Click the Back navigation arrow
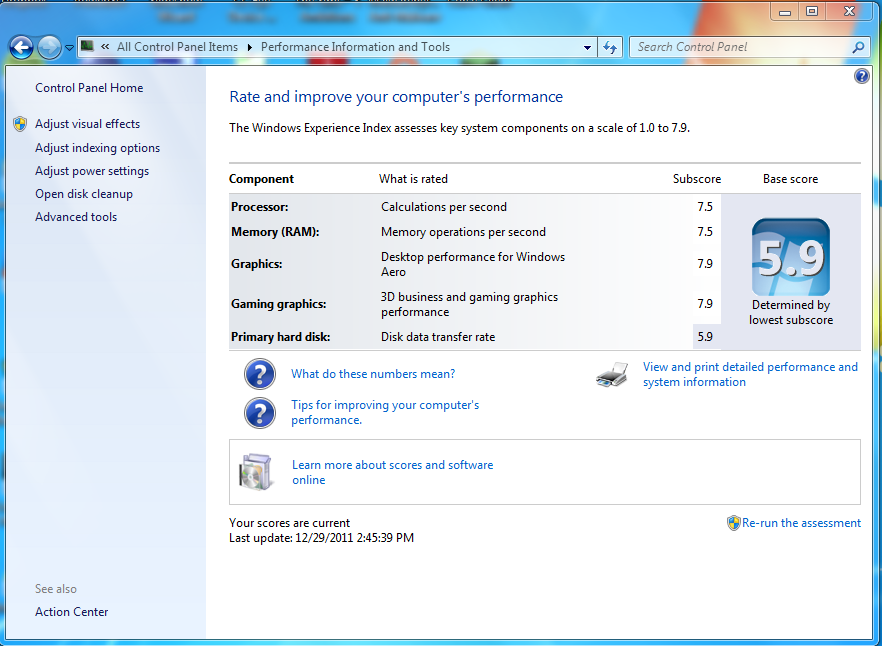This screenshot has width=882, height=646. [x=21, y=47]
